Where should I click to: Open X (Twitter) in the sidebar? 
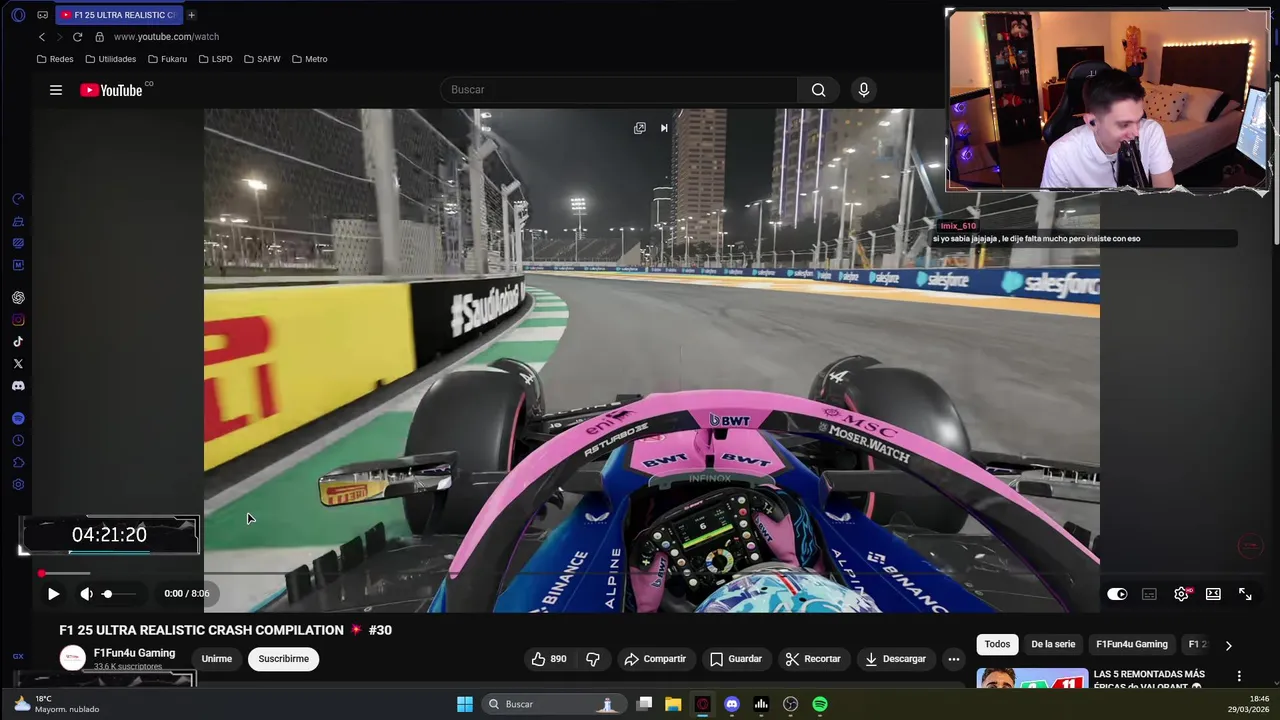tap(18, 364)
